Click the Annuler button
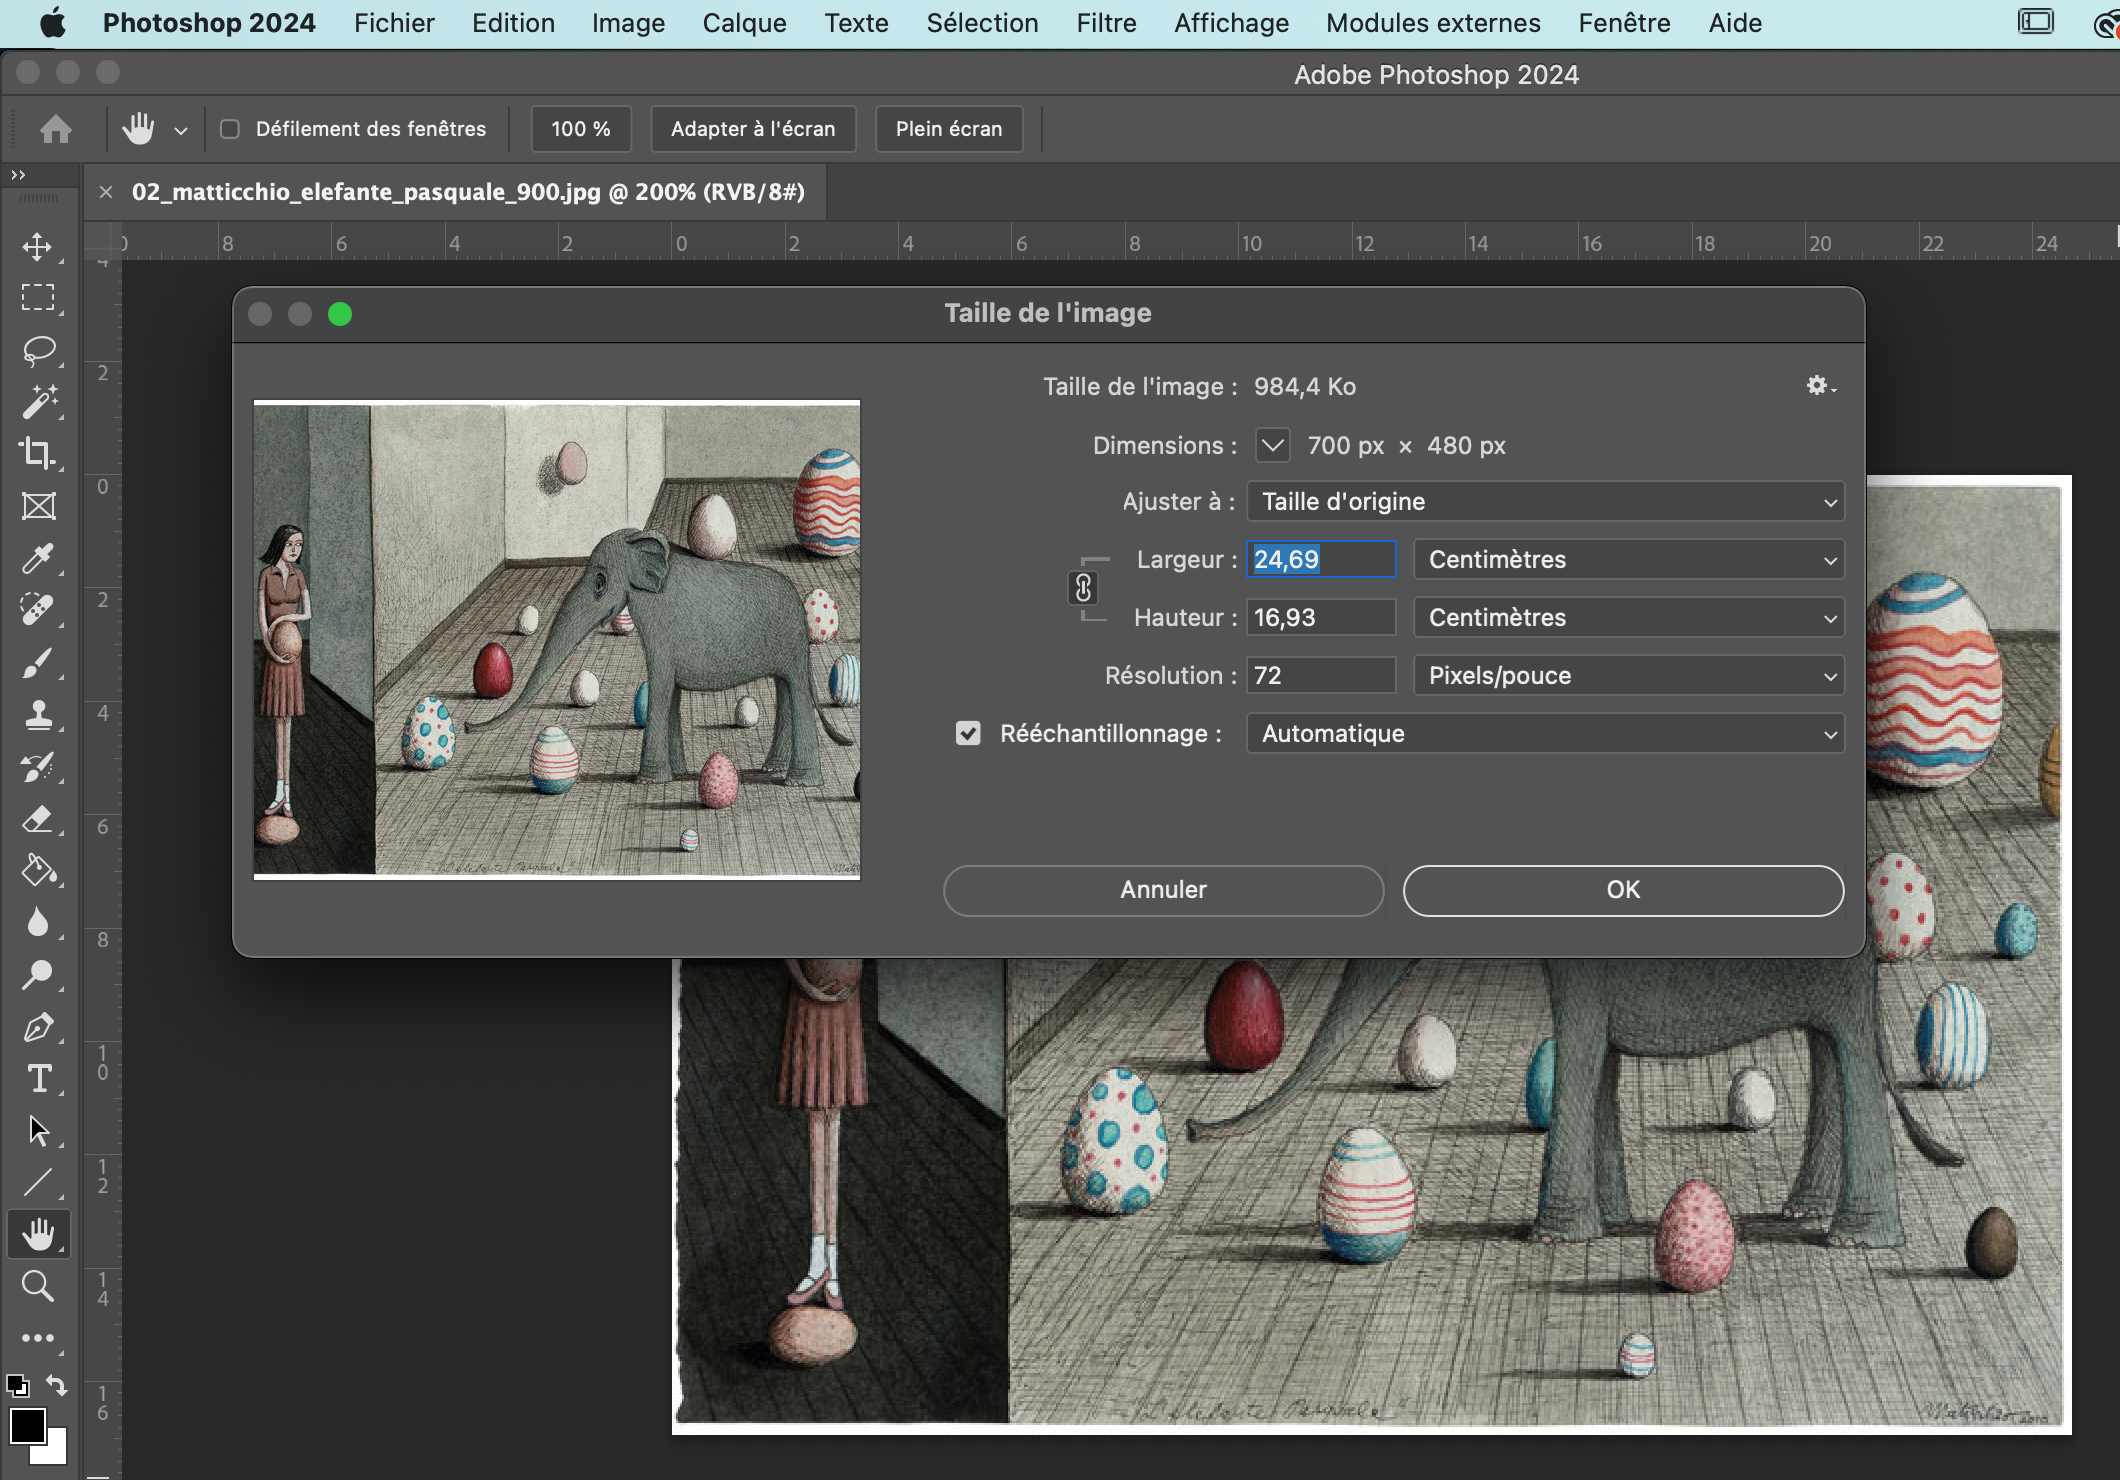2120x1480 pixels. (x=1163, y=890)
